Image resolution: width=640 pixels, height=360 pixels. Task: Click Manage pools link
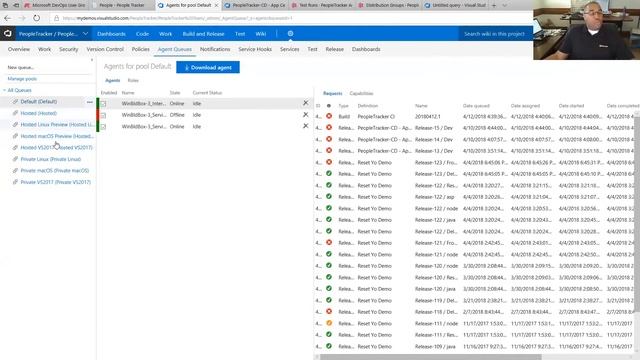click(22, 79)
